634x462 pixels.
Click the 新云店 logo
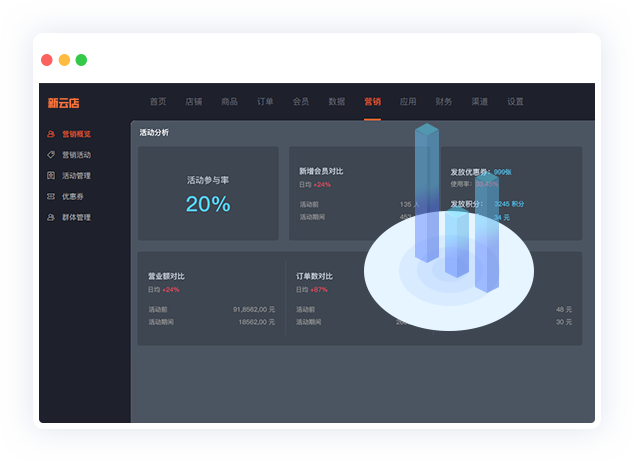tap(63, 102)
